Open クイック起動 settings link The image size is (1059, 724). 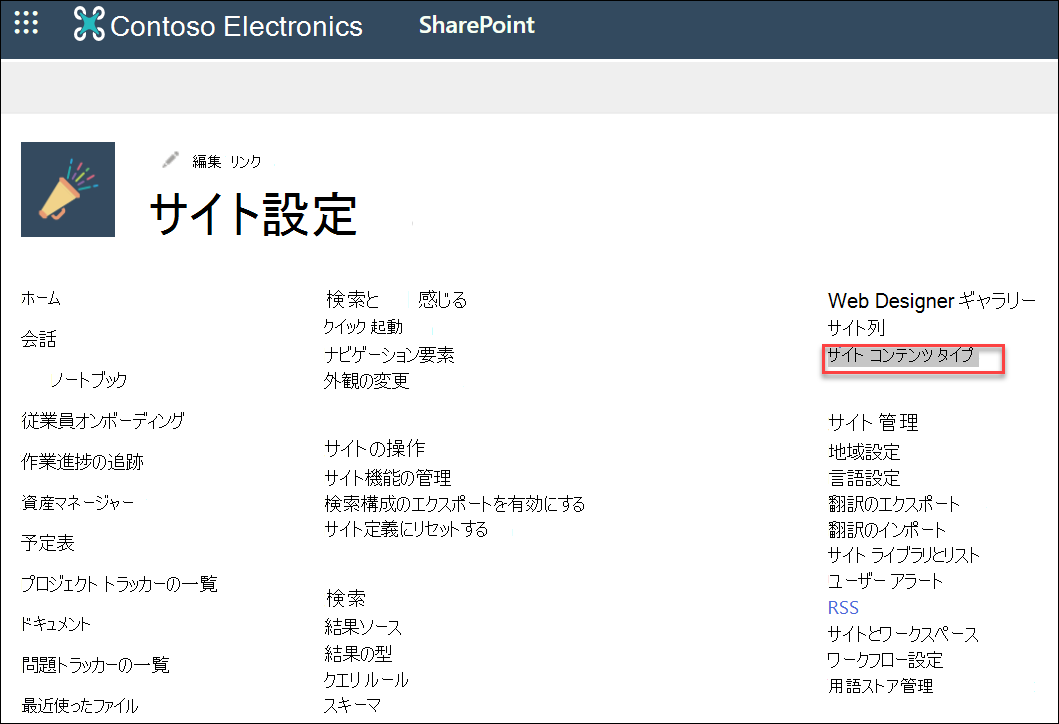coord(363,327)
